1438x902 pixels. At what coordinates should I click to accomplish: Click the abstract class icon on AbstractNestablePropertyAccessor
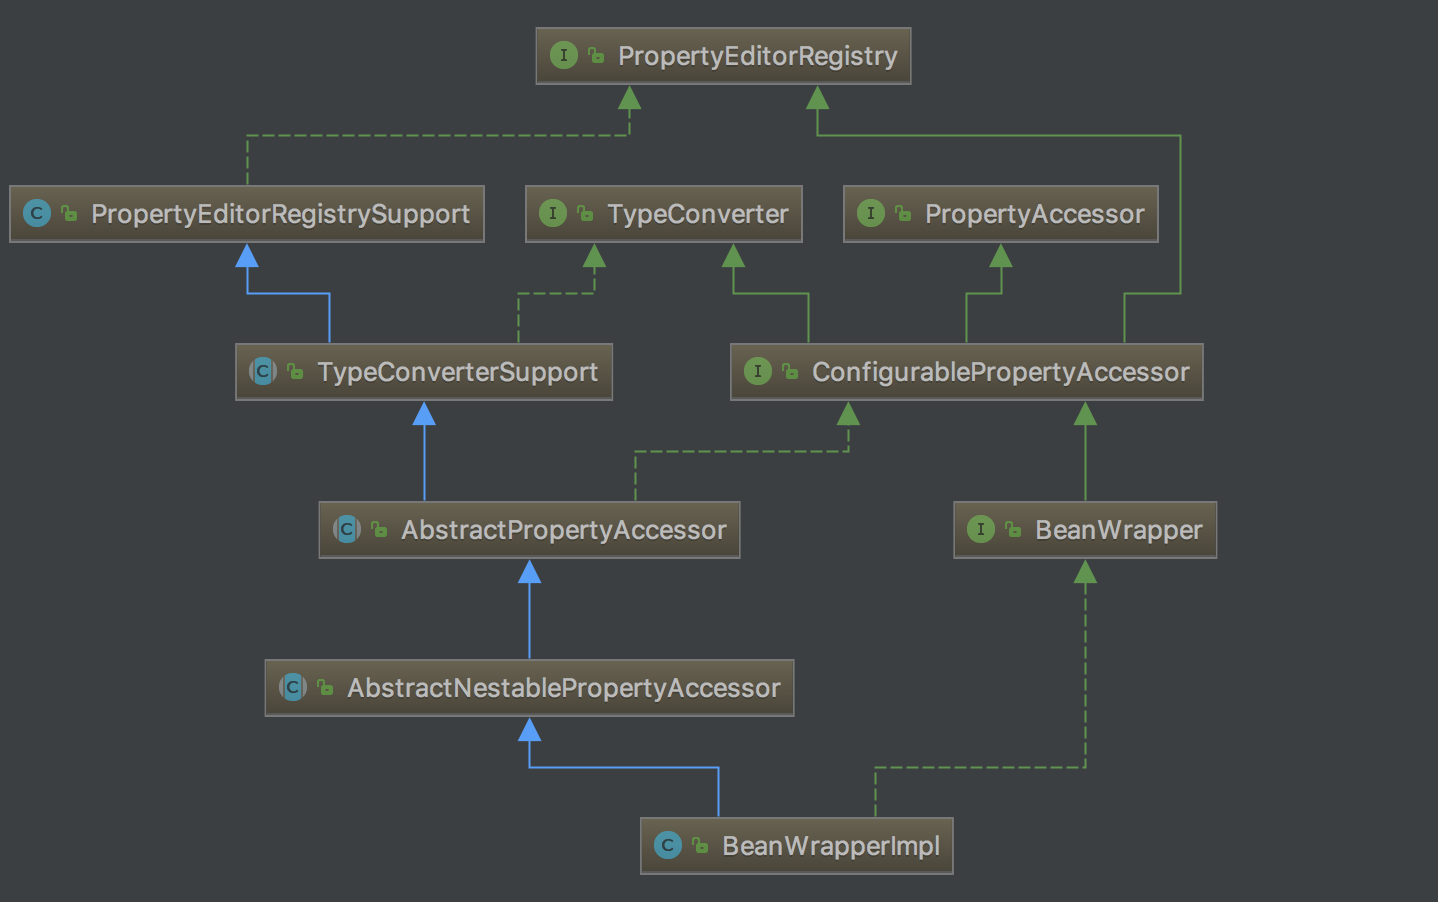coord(293,687)
